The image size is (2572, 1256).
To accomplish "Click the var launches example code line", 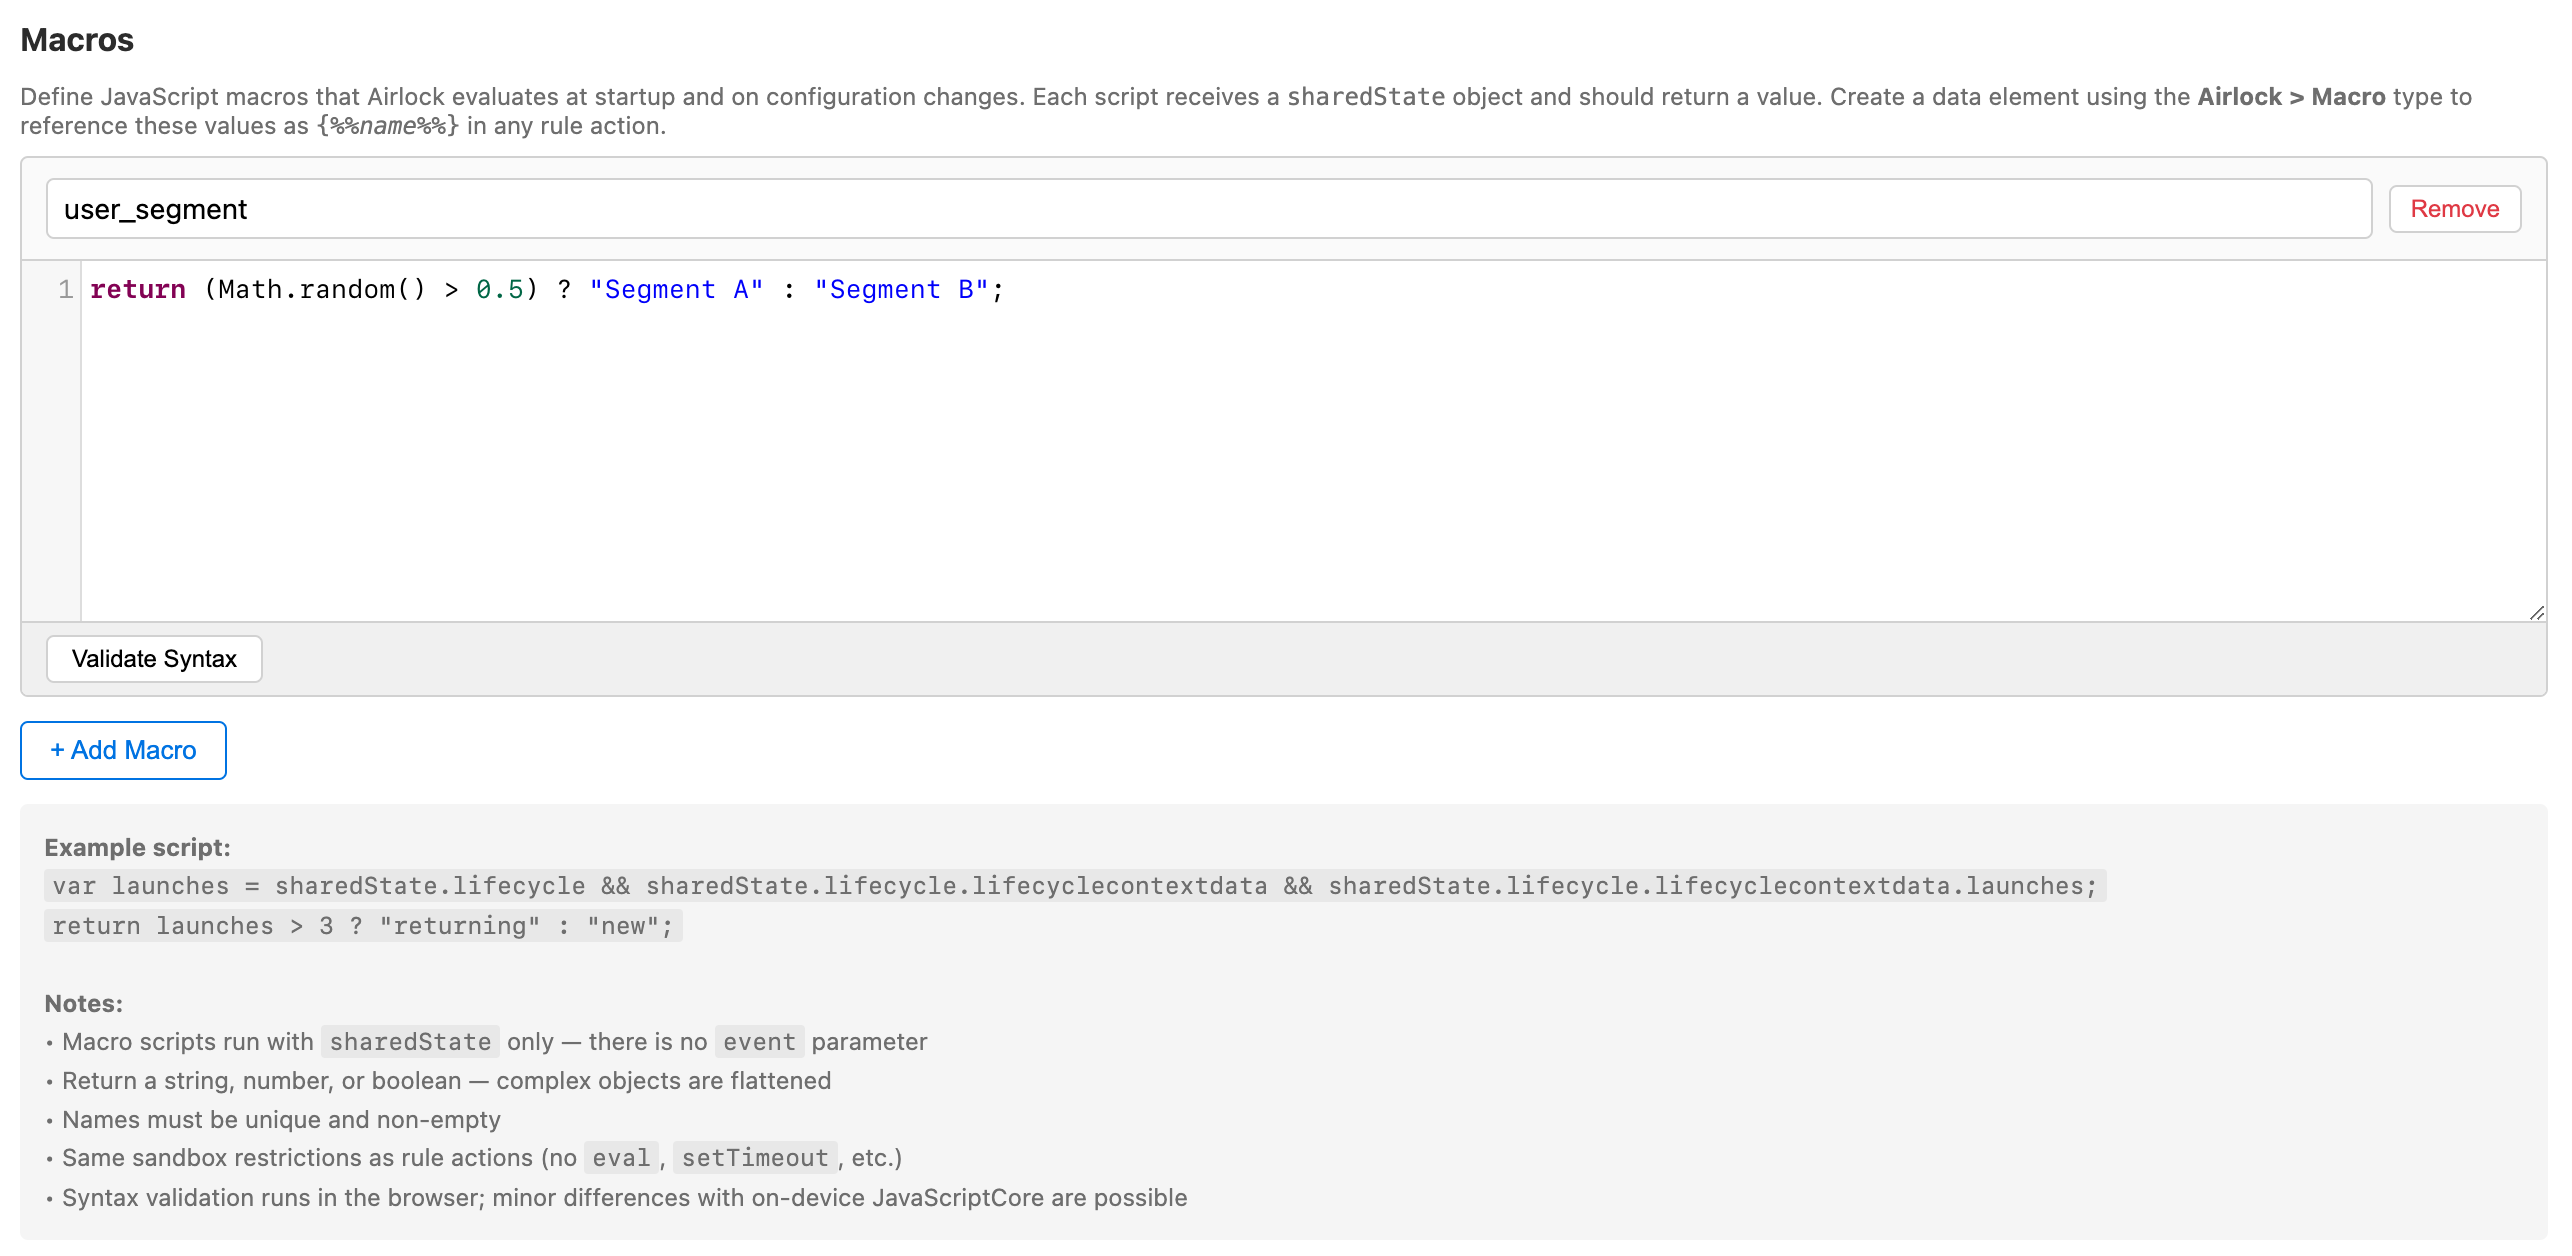I will tap(1075, 886).
